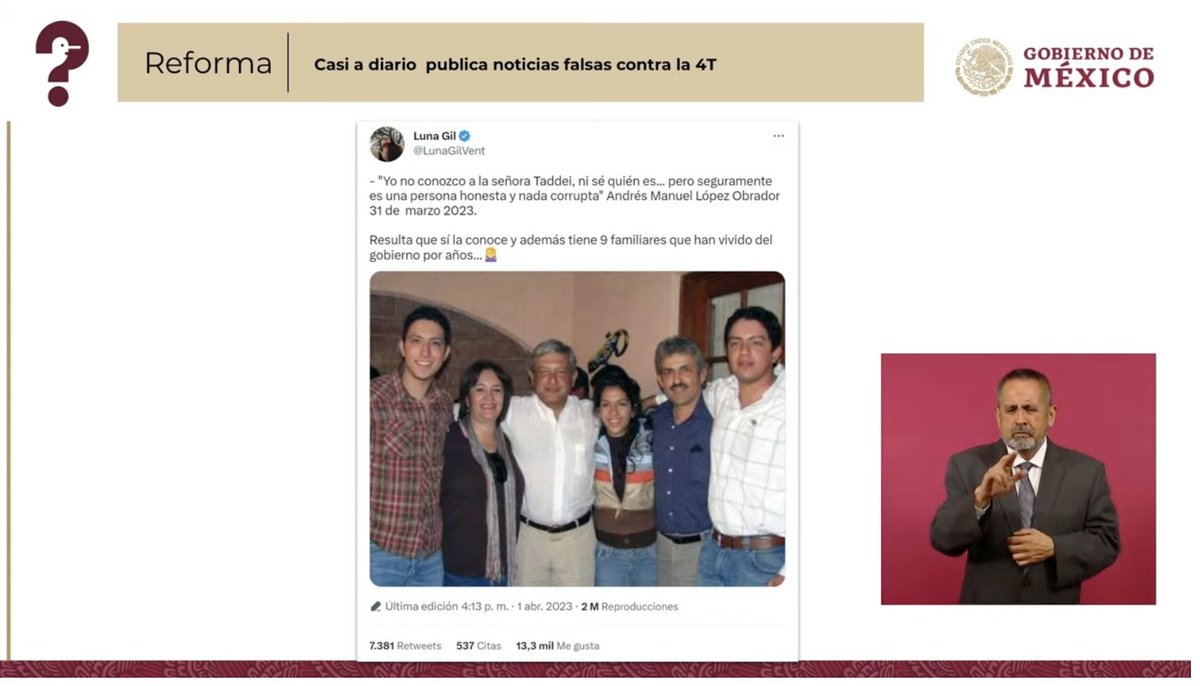Click the pencil edit icon before Última edición
1200x686 pixels.
pyautogui.click(x=376, y=606)
